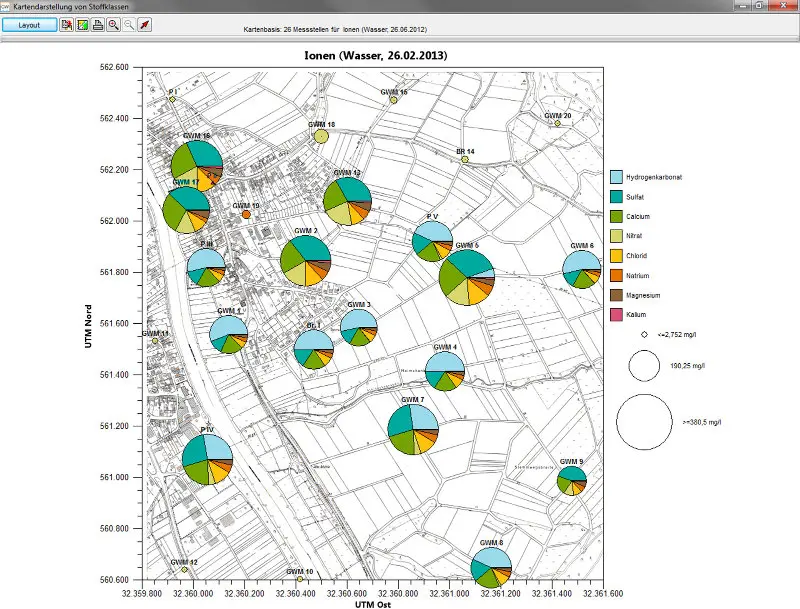Viewport: 800px width, 609px height.
Task: Click the Hydrogenkarbonat legend color swatch
Action: click(616, 177)
